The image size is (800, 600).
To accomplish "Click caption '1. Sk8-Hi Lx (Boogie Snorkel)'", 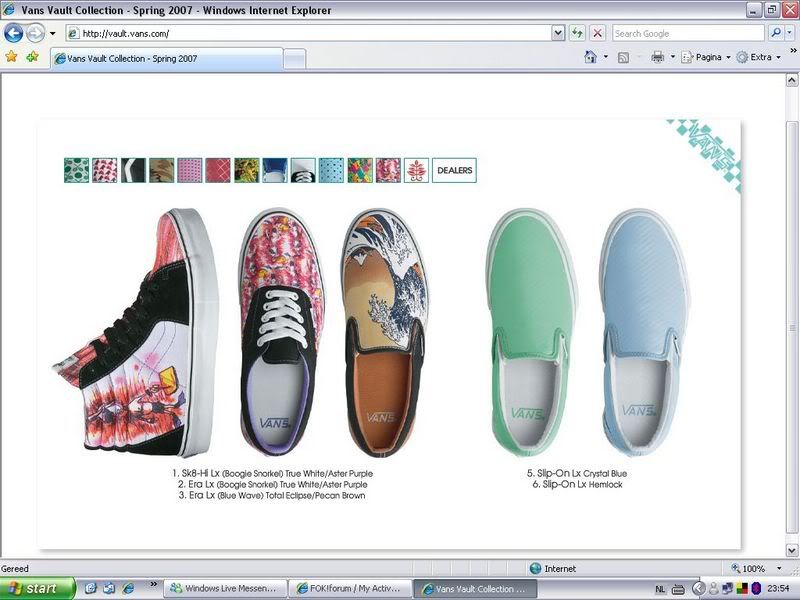I will pyautogui.click(x=228, y=473).
